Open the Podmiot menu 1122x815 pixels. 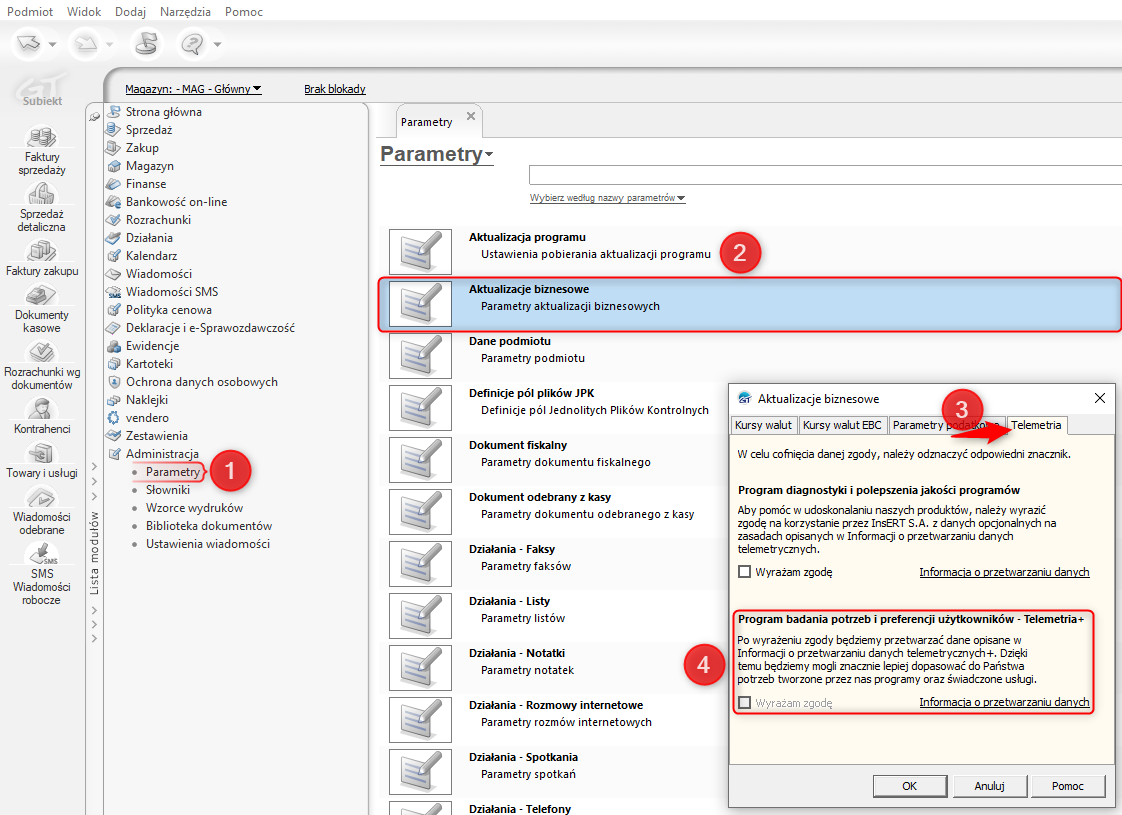[30, 11]
